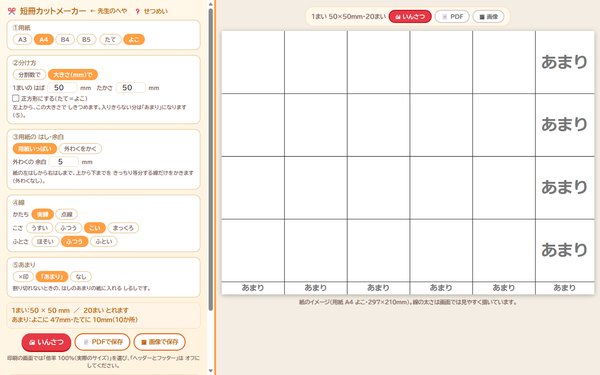Click the 紙のイメージ caption under preview

coord(408,302)
